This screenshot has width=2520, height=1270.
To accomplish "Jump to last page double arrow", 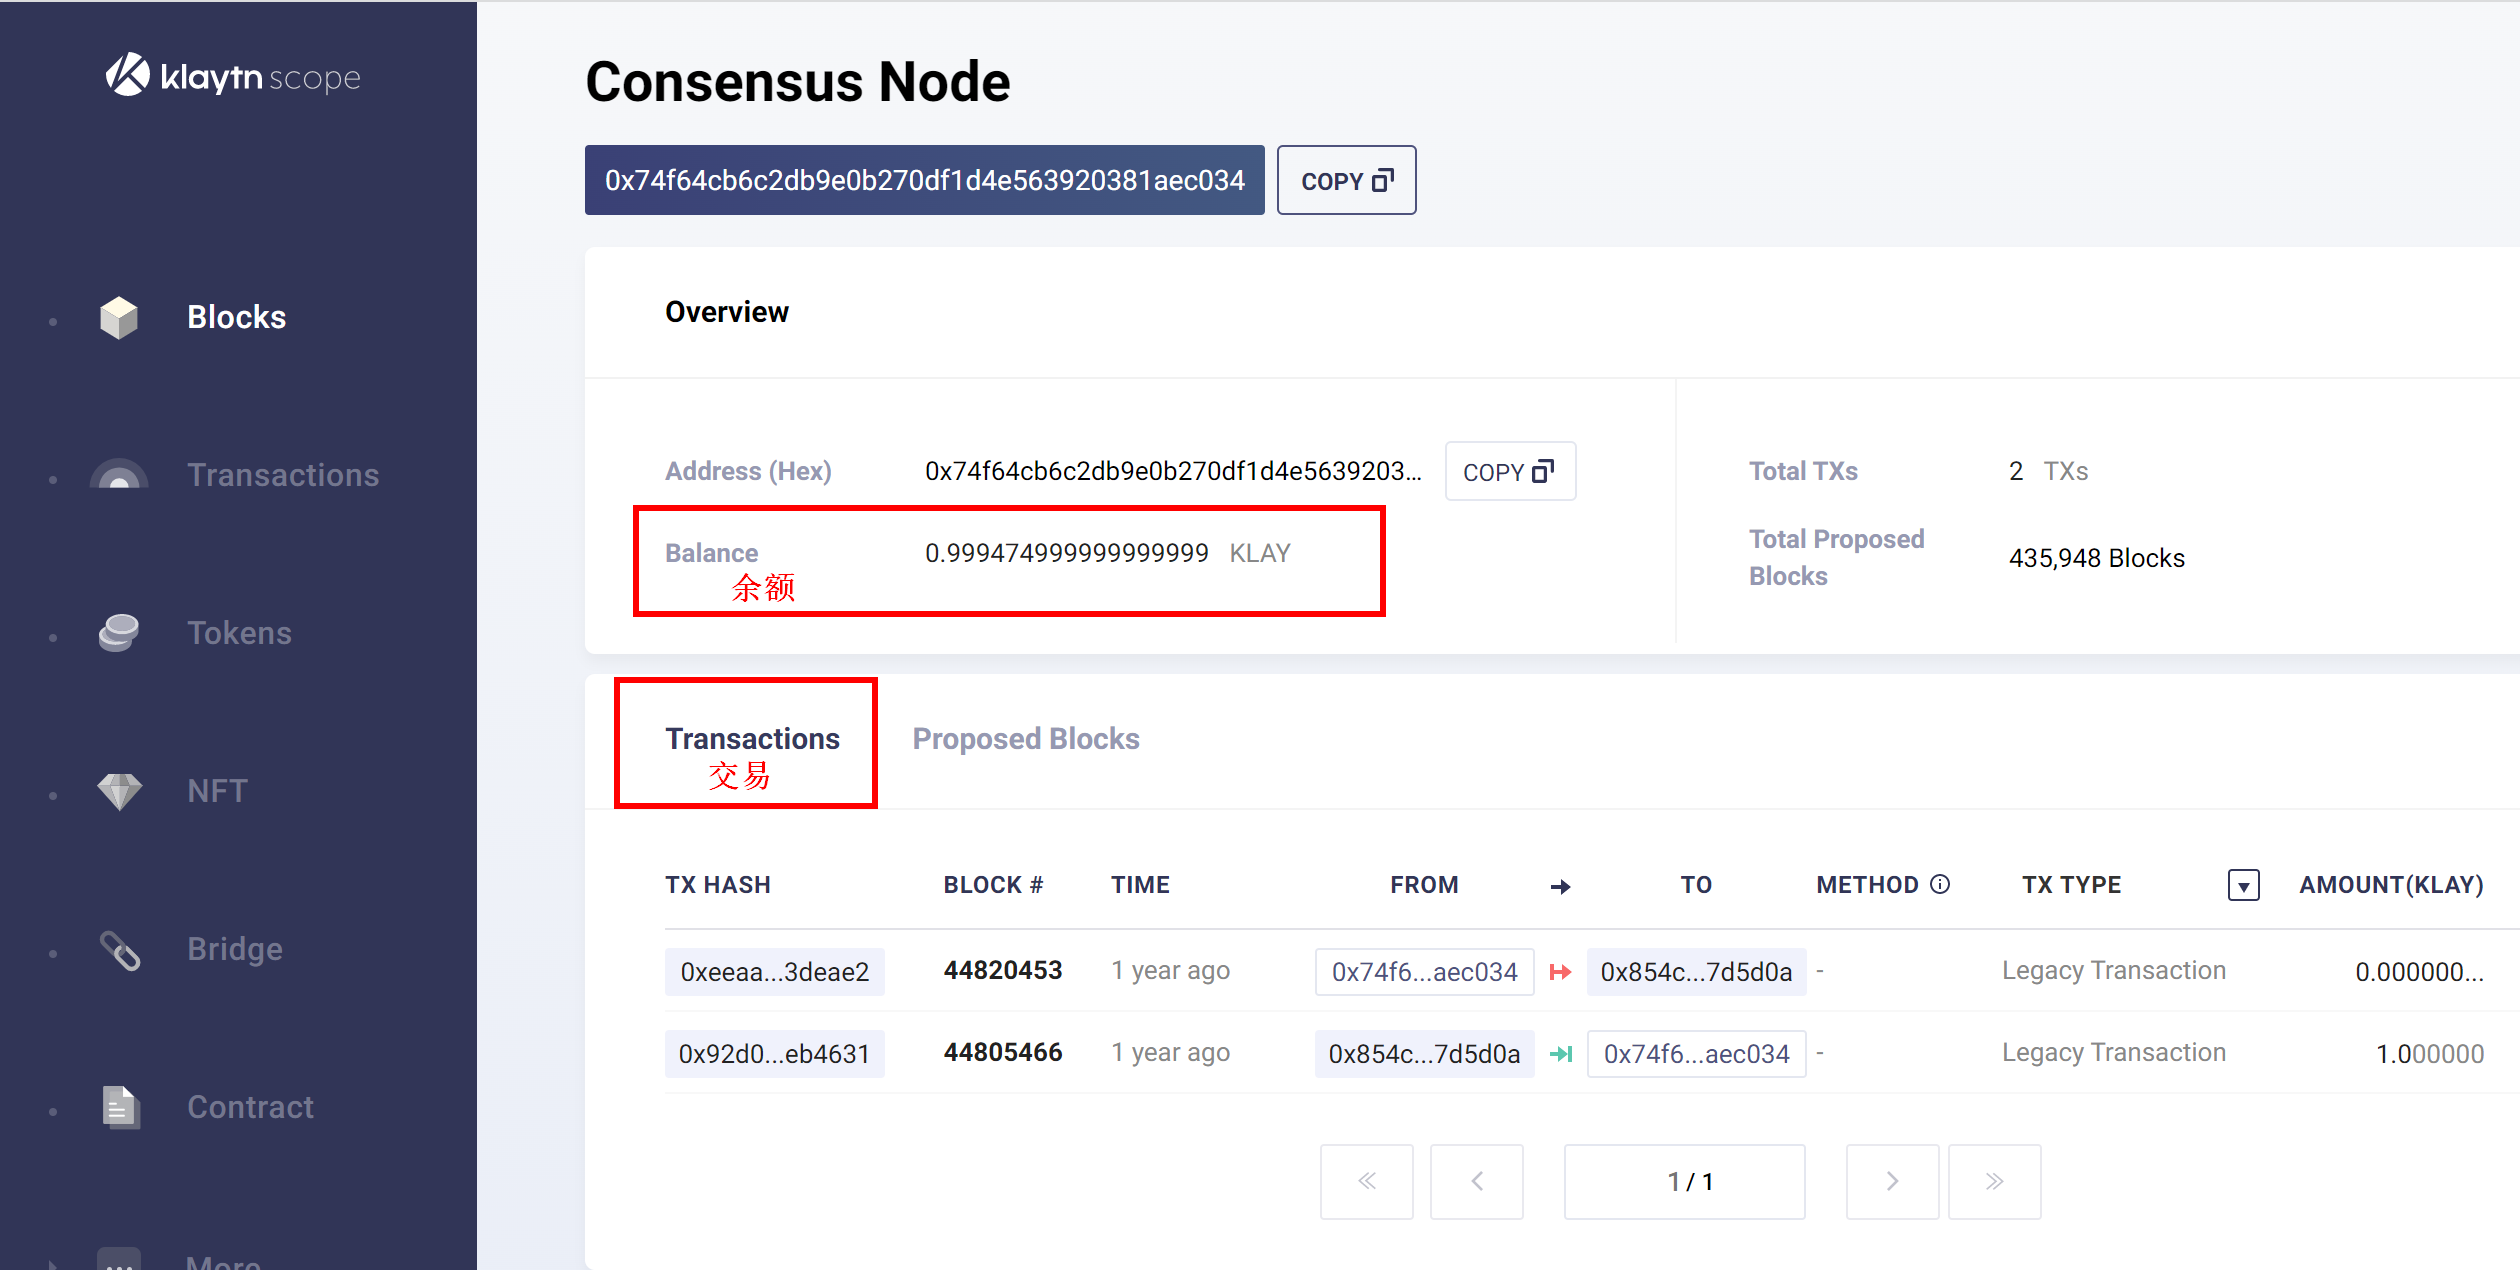I will click(x=1994, y=1181).
